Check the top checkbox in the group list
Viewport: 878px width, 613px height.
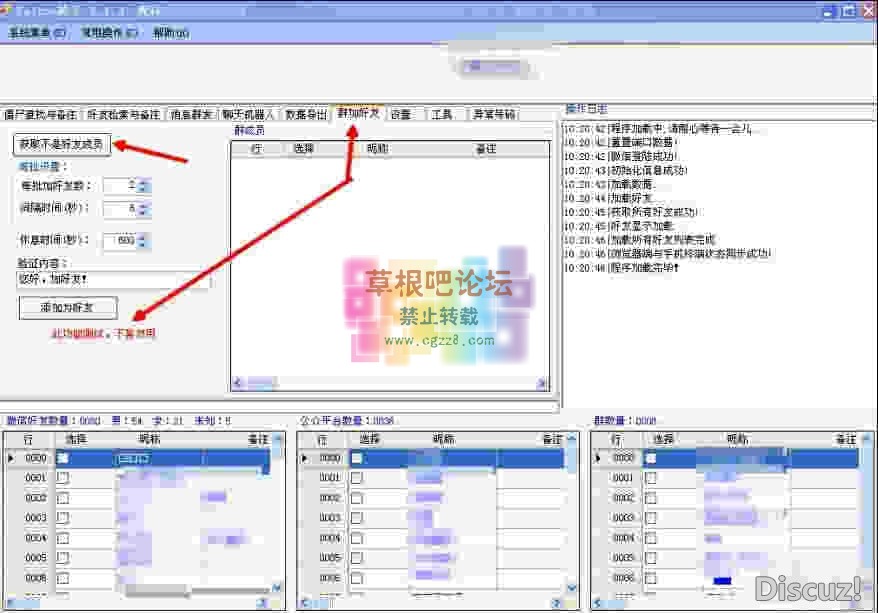(x=652, y=457)
